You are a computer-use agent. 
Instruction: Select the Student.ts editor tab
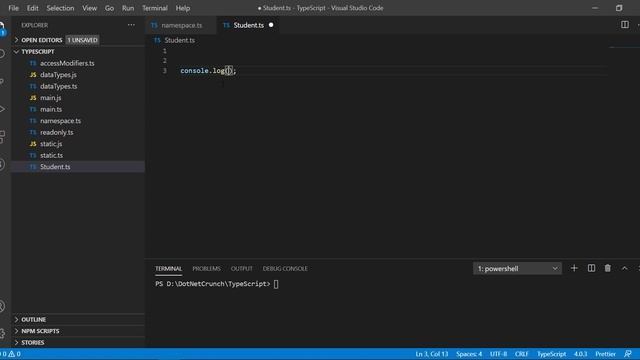pyautogui.click(x=248, y=25)
